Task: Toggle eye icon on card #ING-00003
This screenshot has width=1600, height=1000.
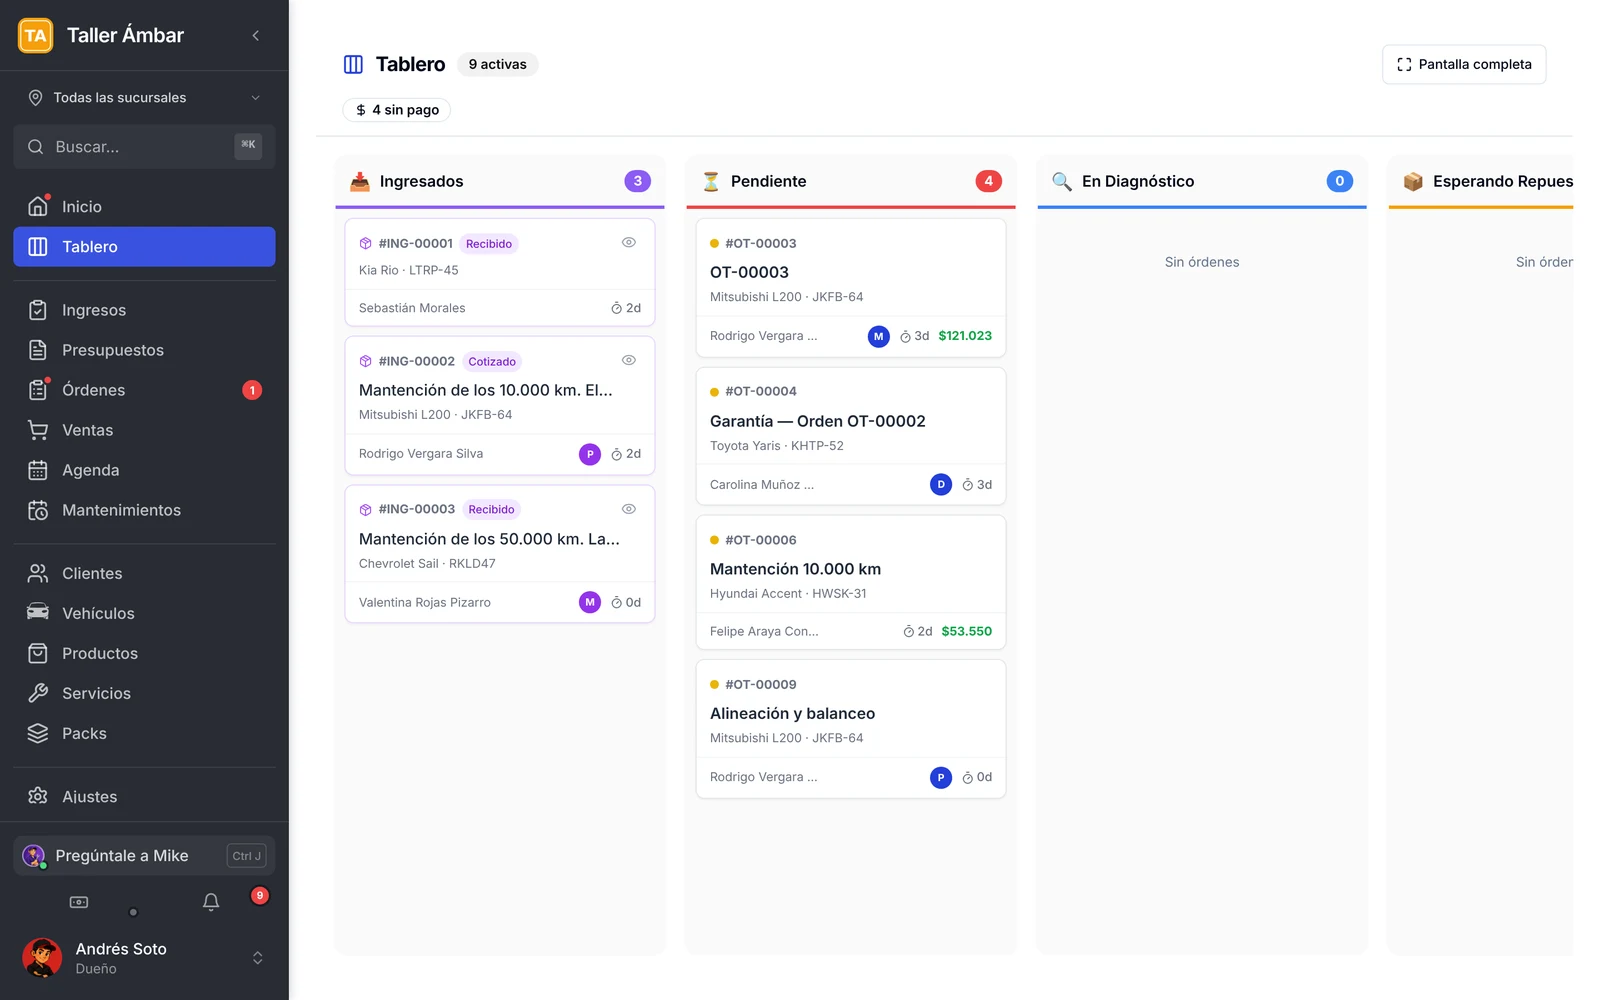Action: 629,510
